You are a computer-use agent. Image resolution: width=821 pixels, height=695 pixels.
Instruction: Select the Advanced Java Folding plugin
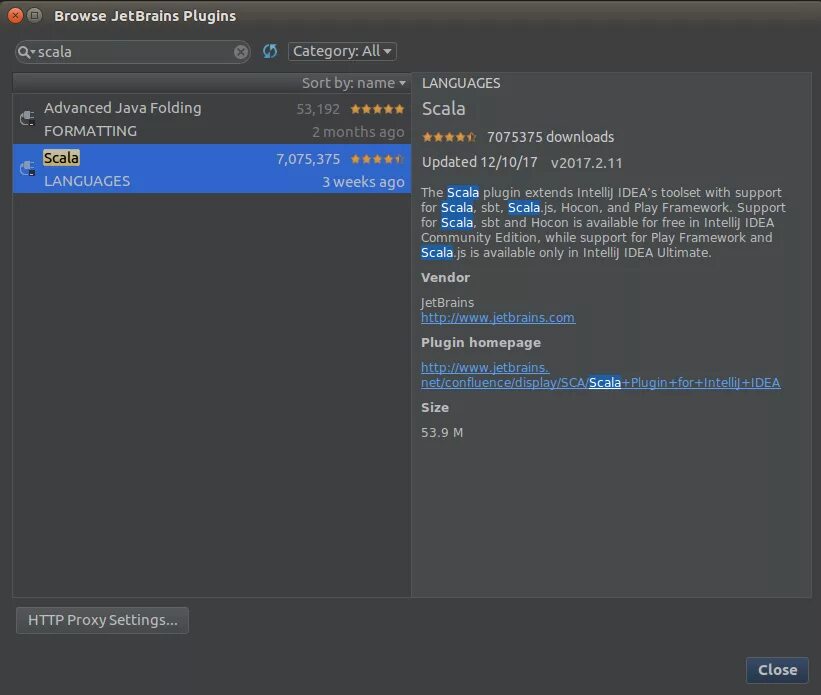pos(212,119)
